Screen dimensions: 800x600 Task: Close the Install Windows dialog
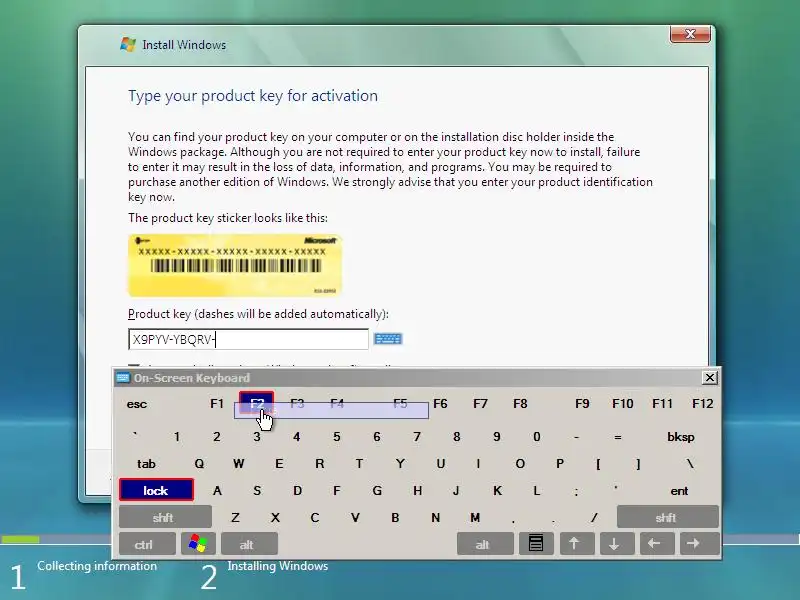690,34
